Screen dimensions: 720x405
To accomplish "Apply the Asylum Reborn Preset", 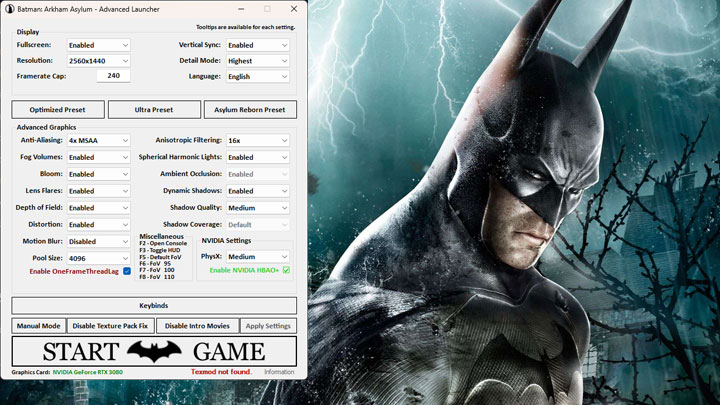I will pos(250,110).
